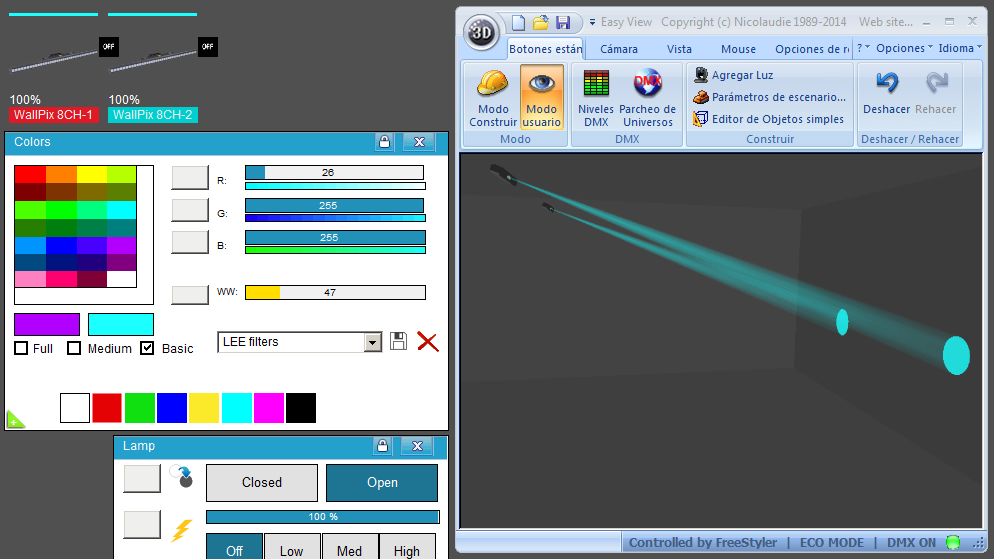Image resolution: width=994 pixels, height=559 pixels.
Task: Select Modo usuario eye icon
Action: 541,98
